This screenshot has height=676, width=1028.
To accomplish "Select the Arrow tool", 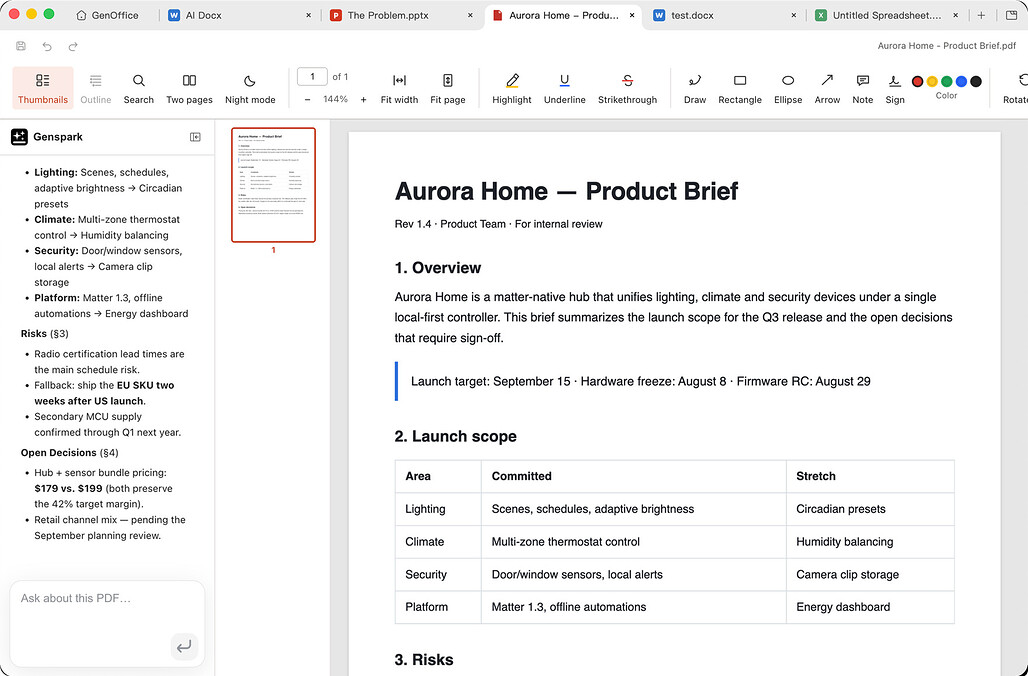I will coord(827,88).
